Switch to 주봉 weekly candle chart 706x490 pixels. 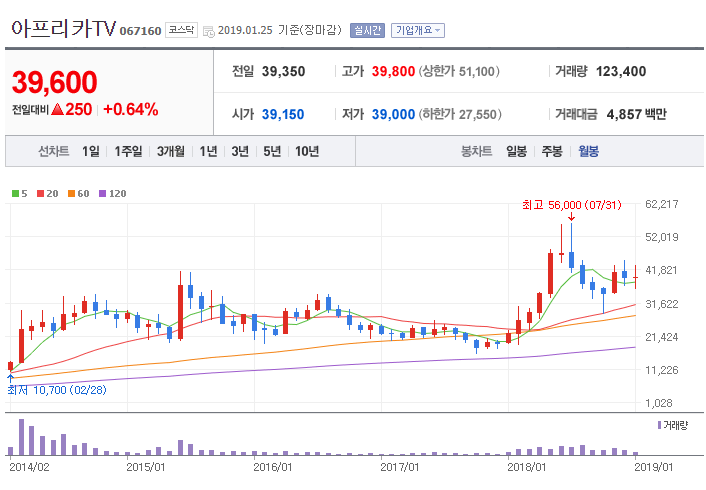[x=552, y=151]
